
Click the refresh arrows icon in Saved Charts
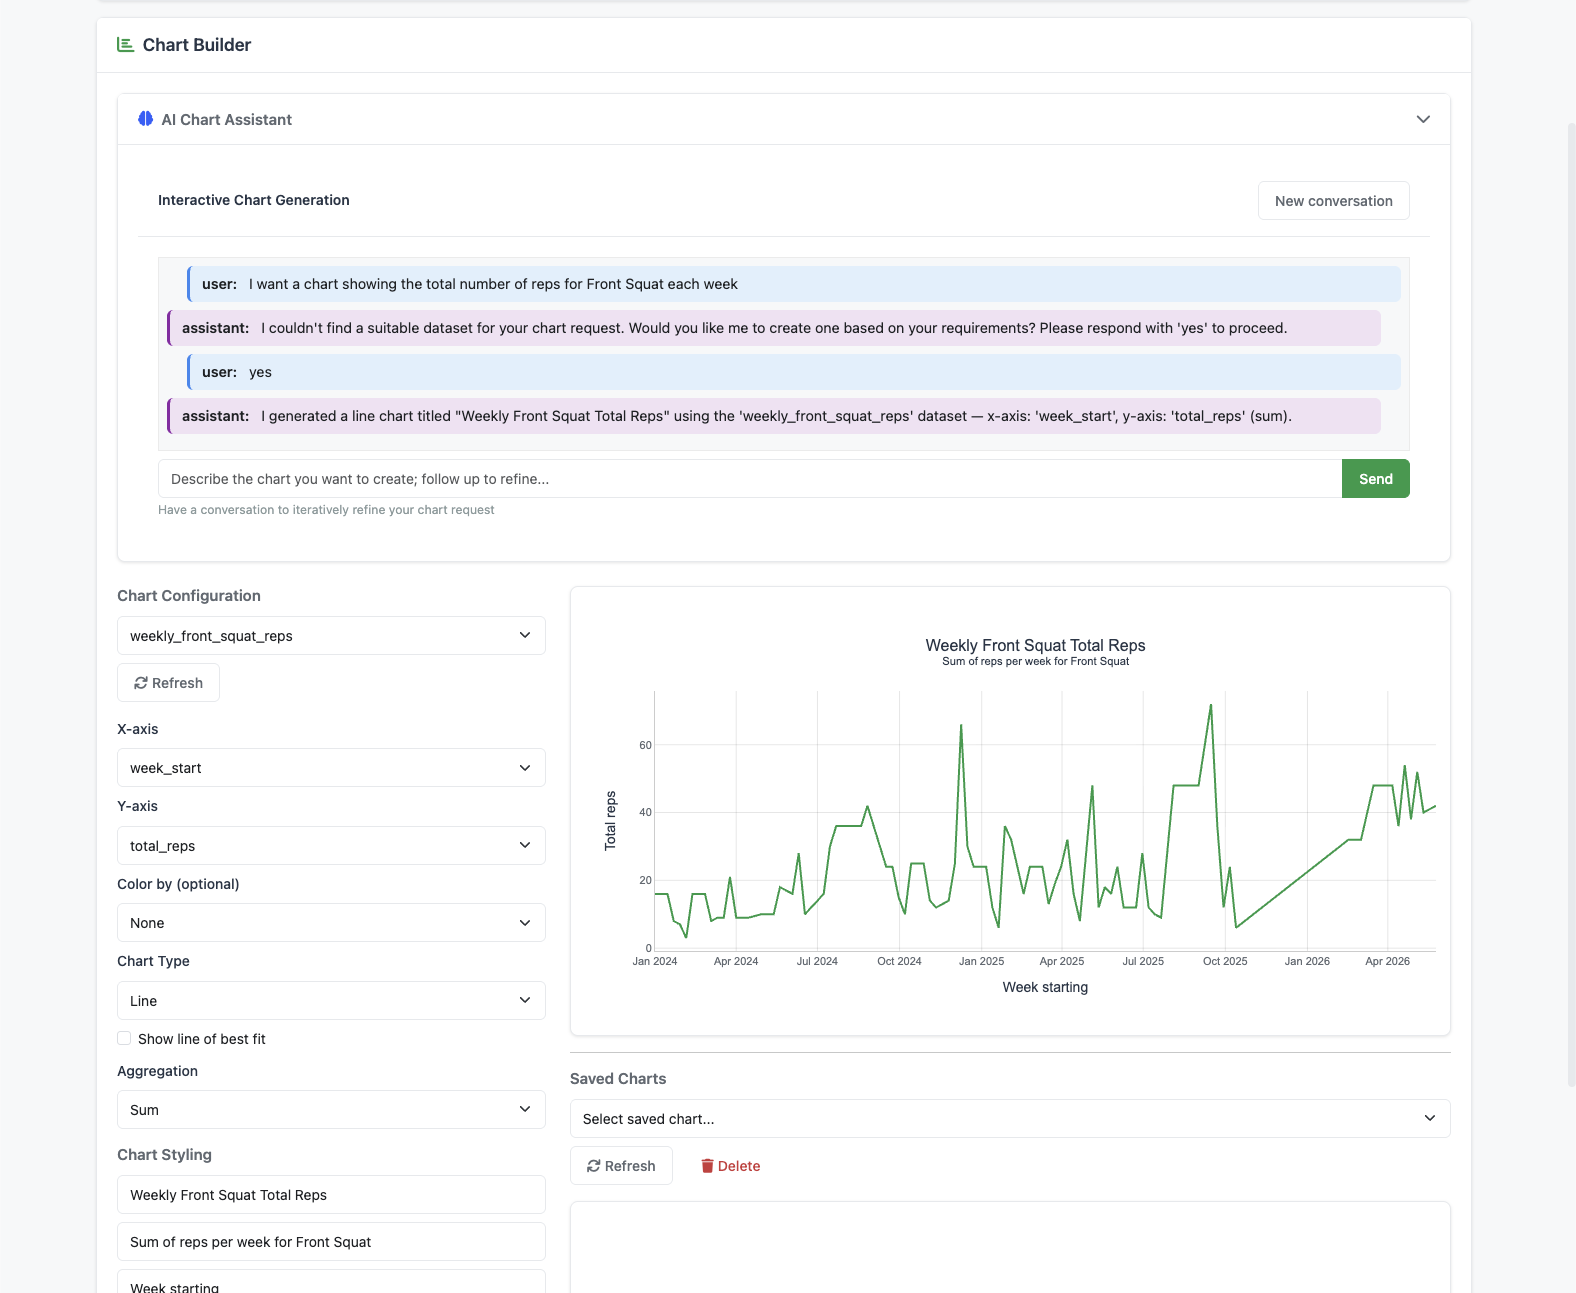[x=594, y=1166]
